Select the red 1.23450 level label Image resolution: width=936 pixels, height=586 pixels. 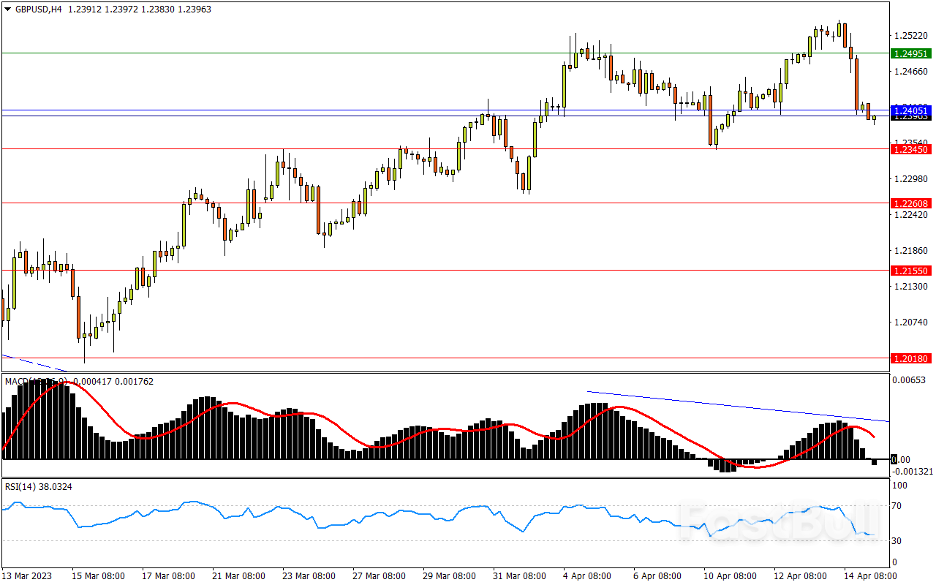click(x=911, y=149)
